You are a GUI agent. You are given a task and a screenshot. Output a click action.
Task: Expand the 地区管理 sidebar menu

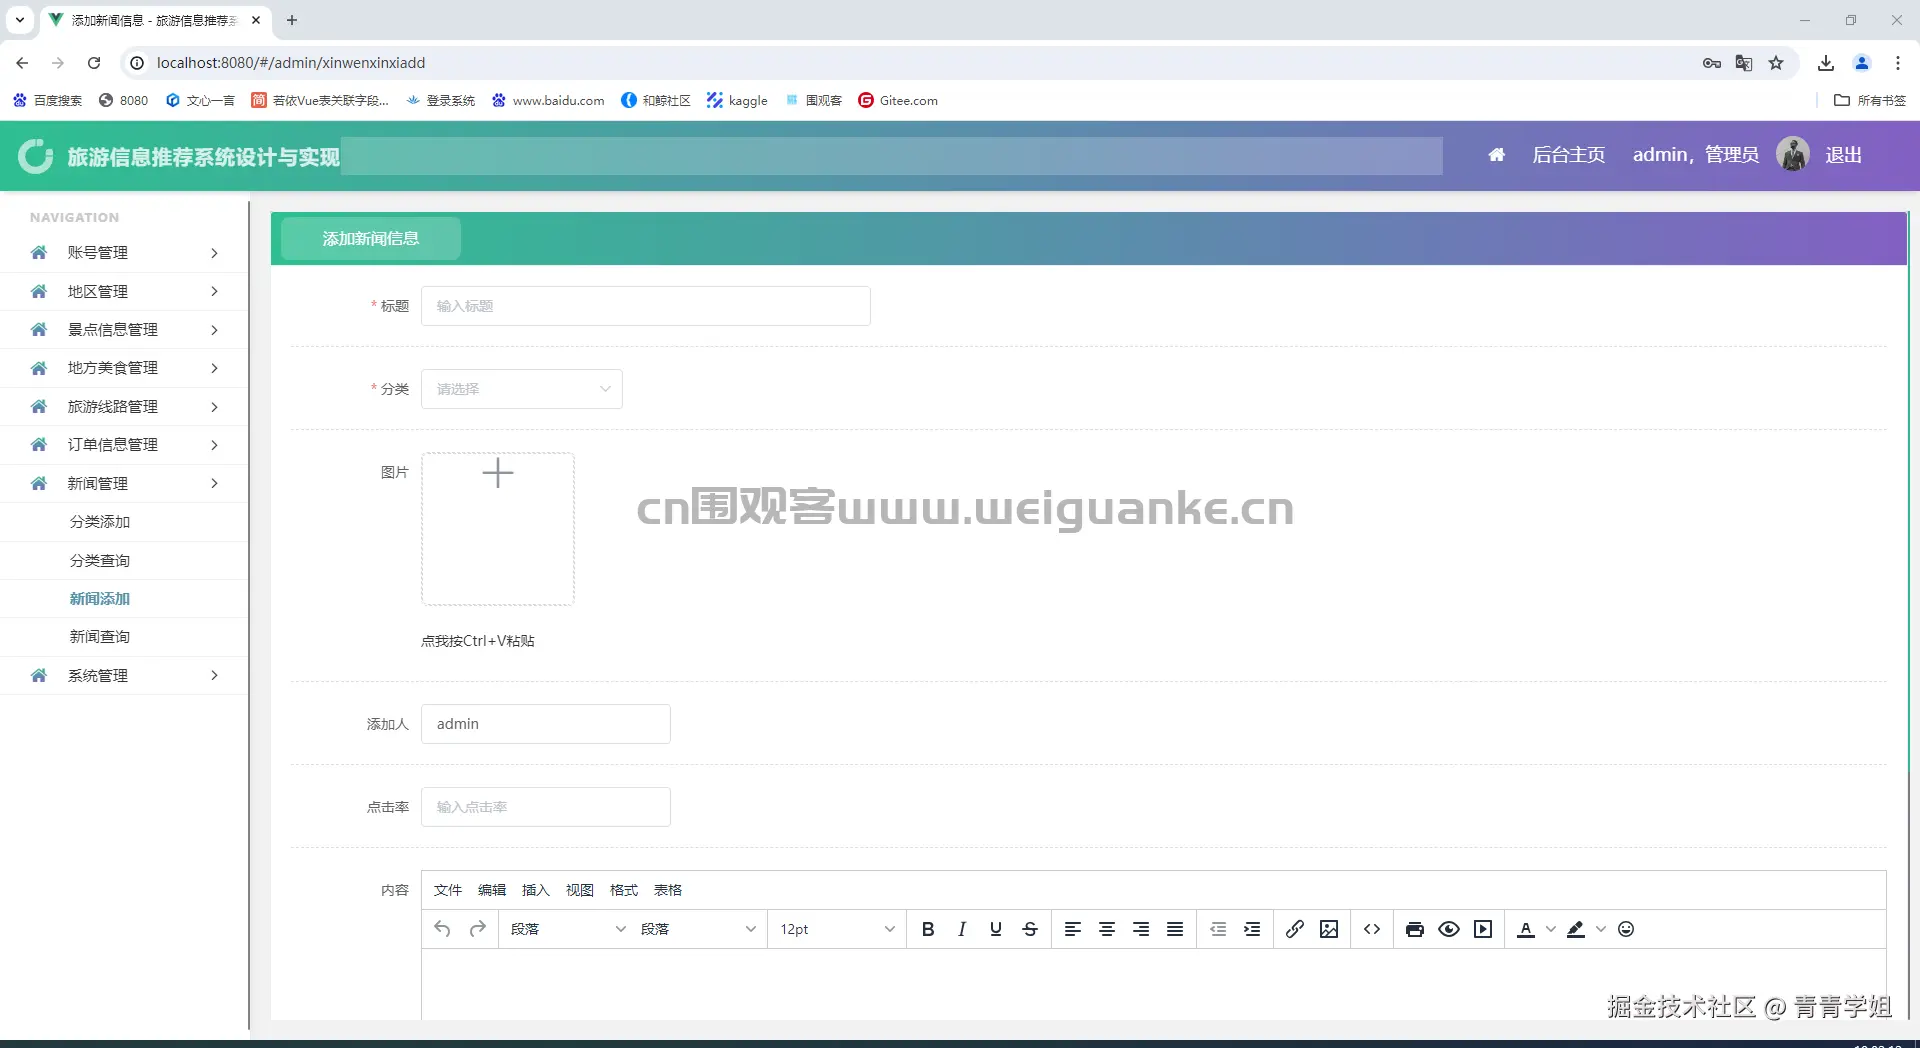(x=124, y=291)
